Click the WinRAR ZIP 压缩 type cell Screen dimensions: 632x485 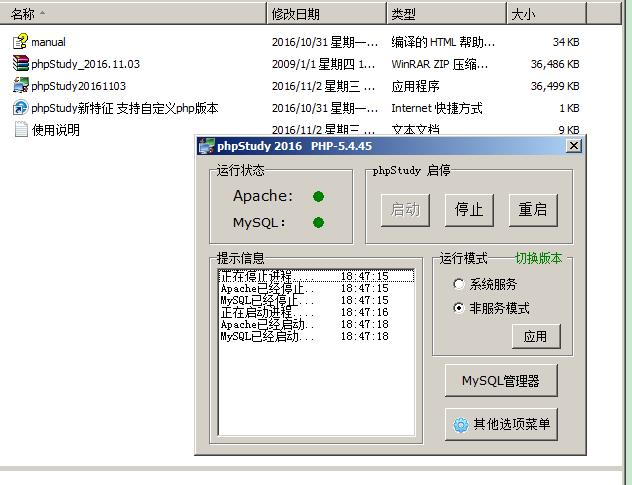pyautogui.click(x=440, y=64)
